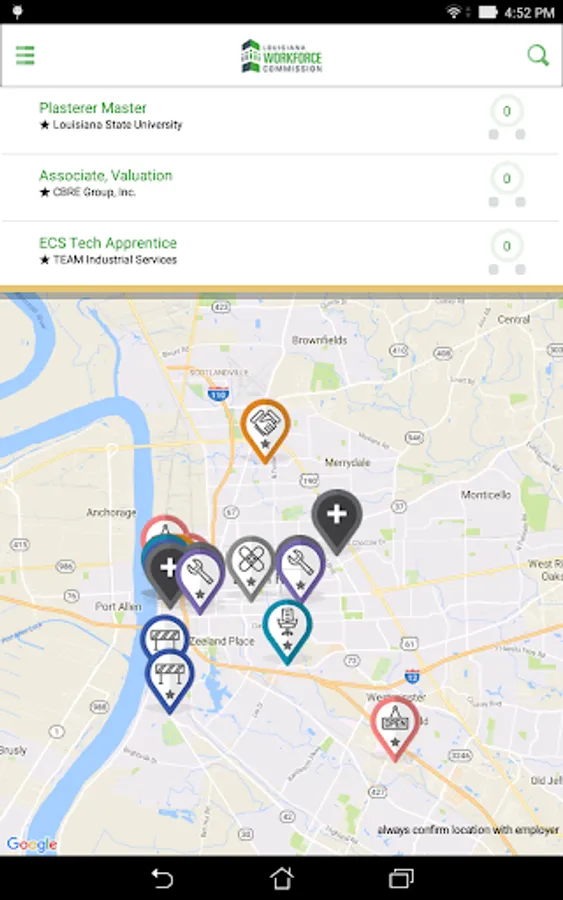Open the hamburger menu
The image size is (563, 900).
[x=25, y=56]
